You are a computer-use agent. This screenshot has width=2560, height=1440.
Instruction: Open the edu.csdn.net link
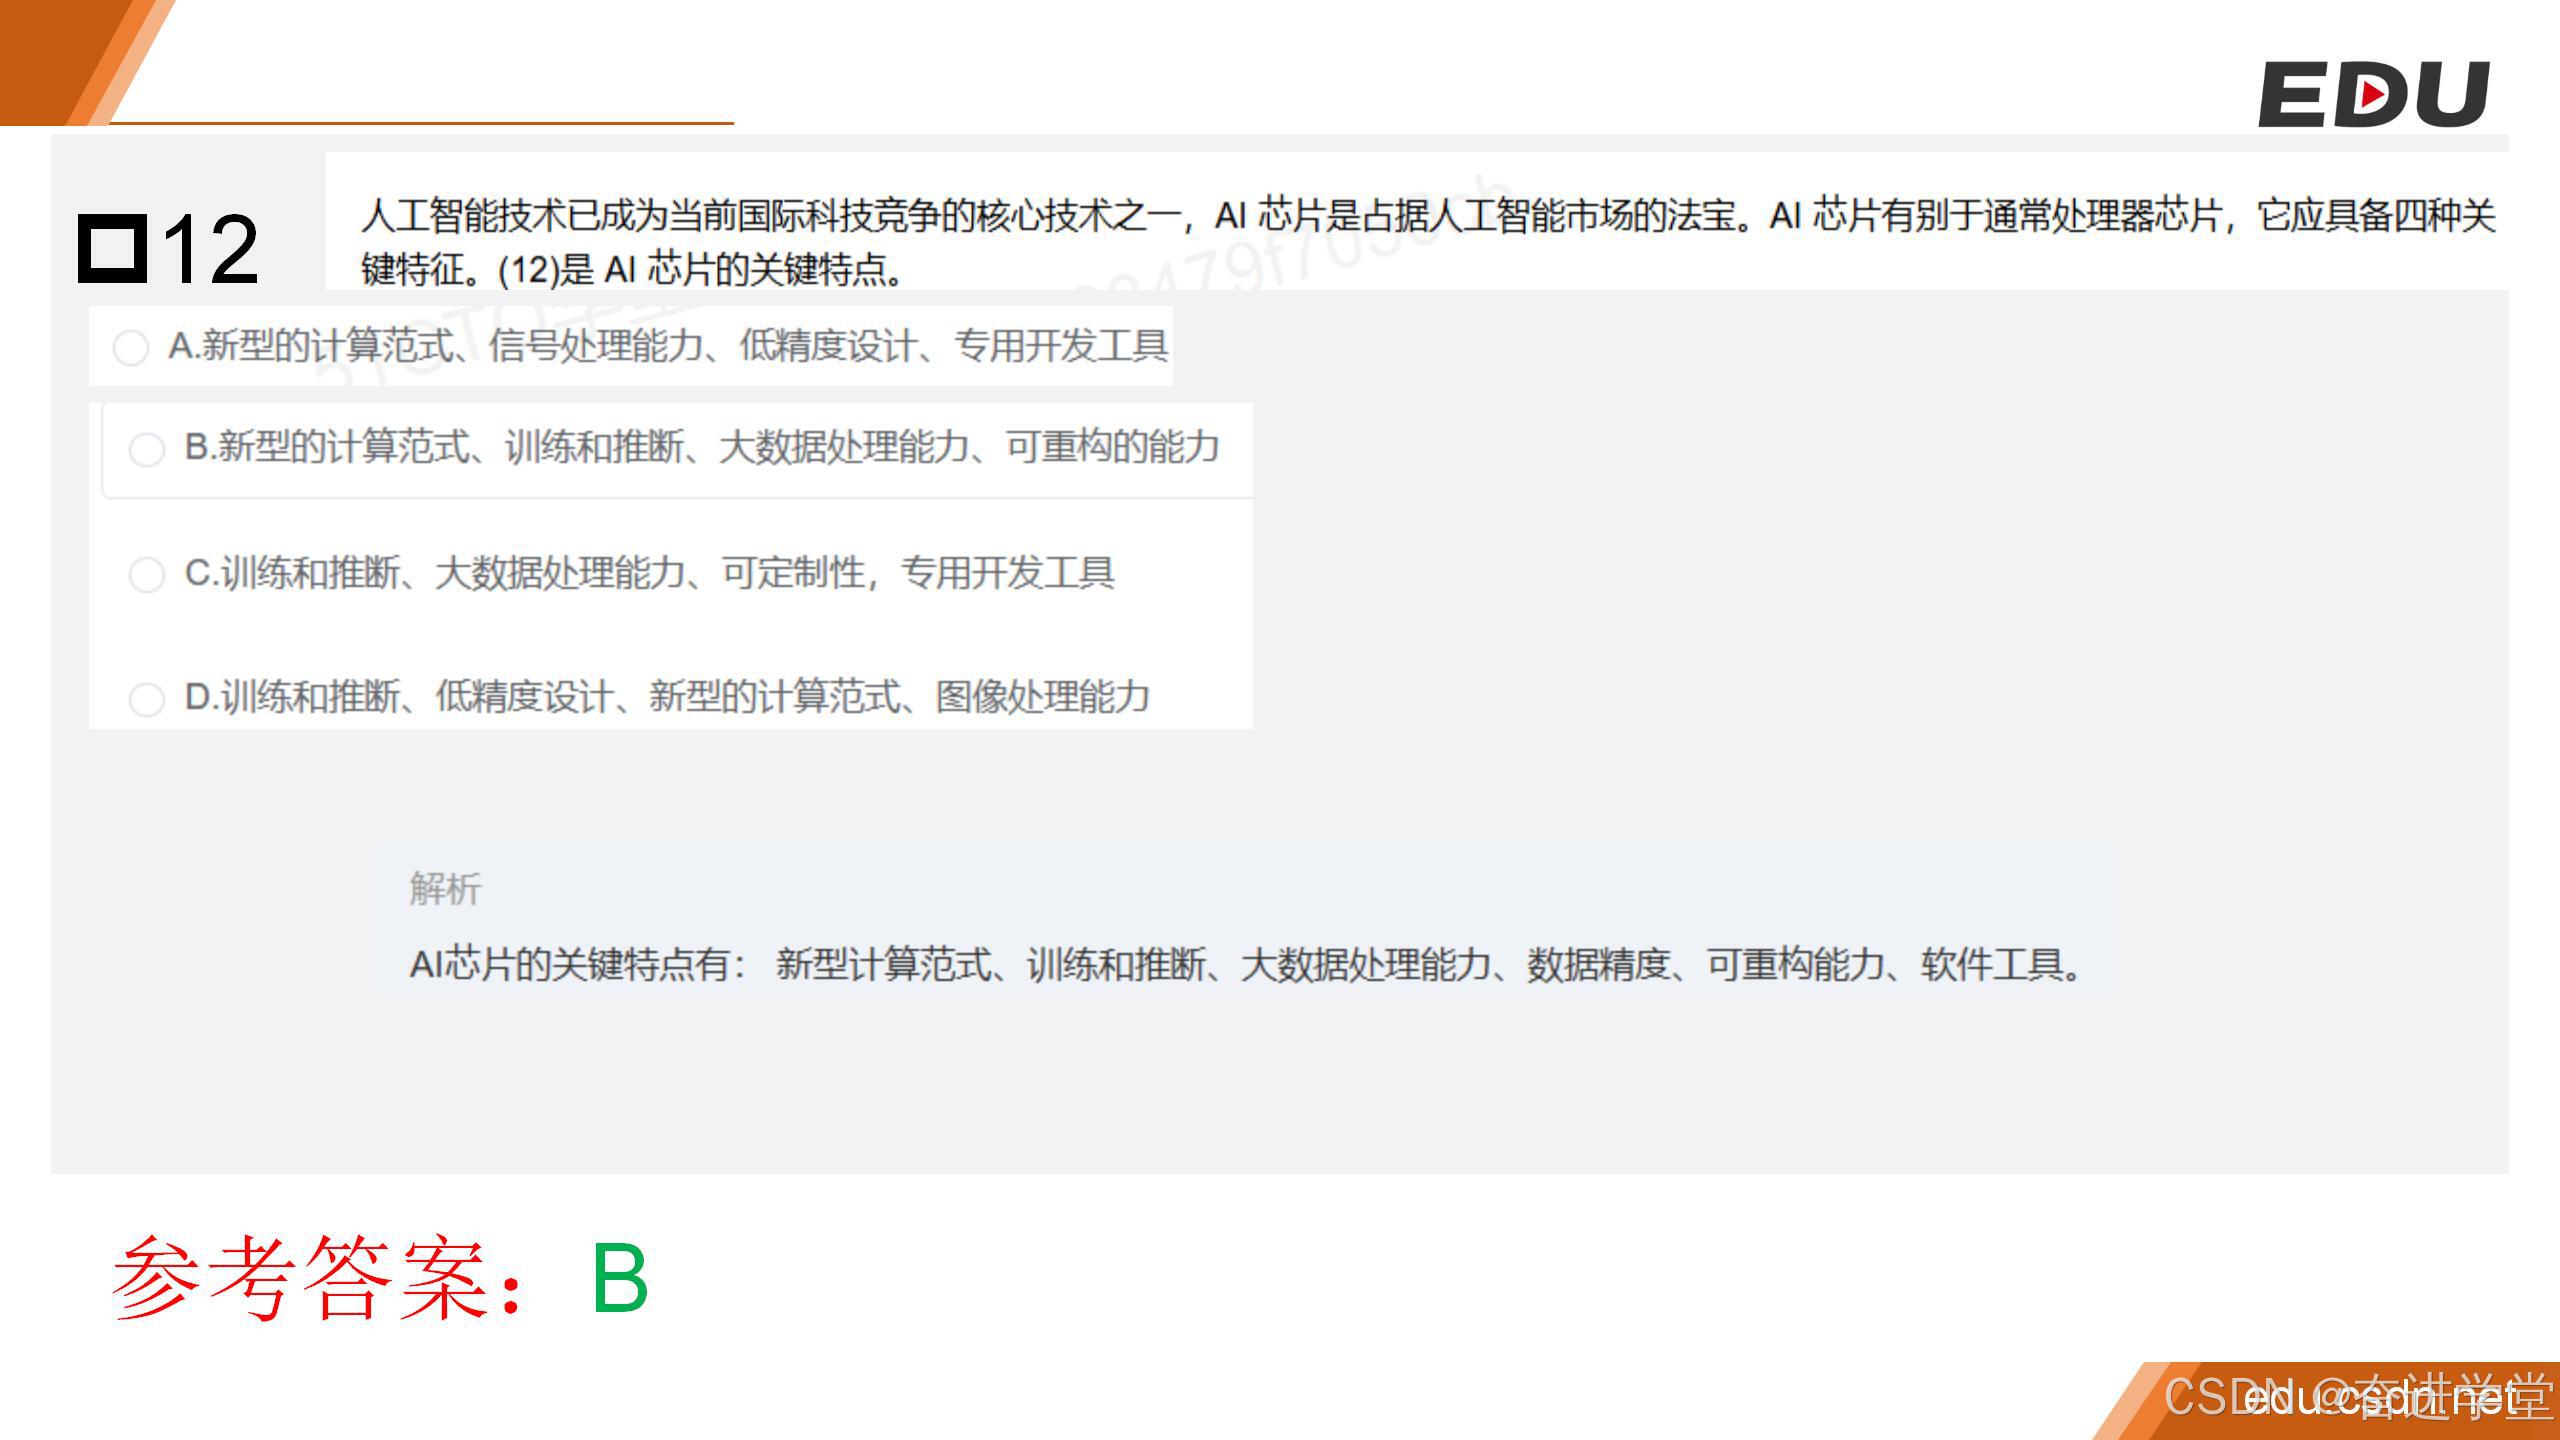point(2380,1398)
